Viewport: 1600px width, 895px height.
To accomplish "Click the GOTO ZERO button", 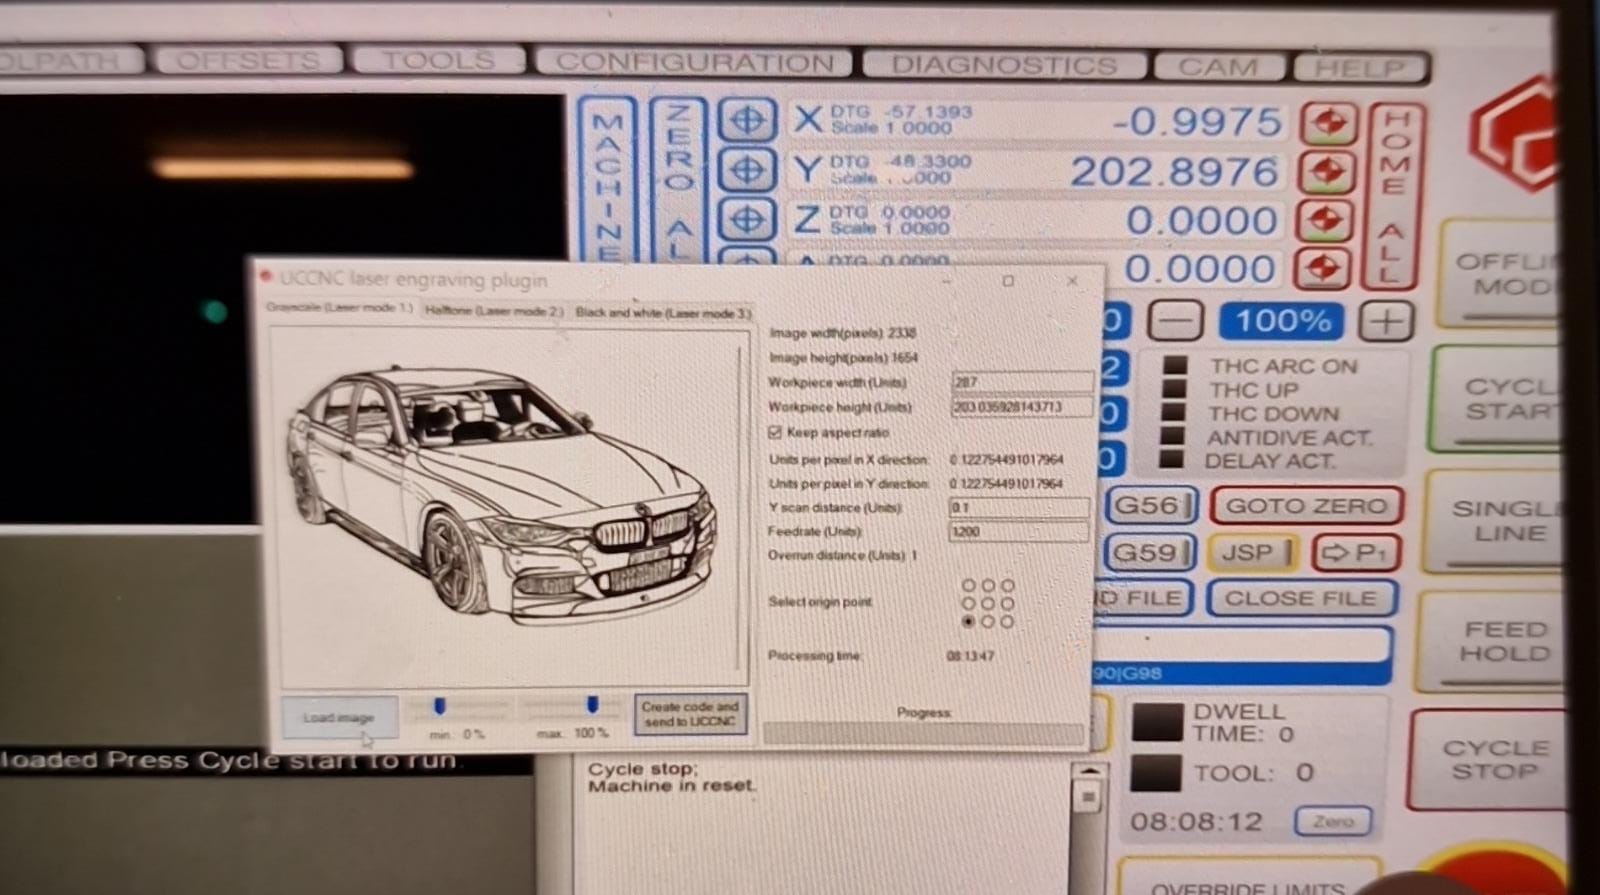I will pyautogui.click(x=1306, y=506).
